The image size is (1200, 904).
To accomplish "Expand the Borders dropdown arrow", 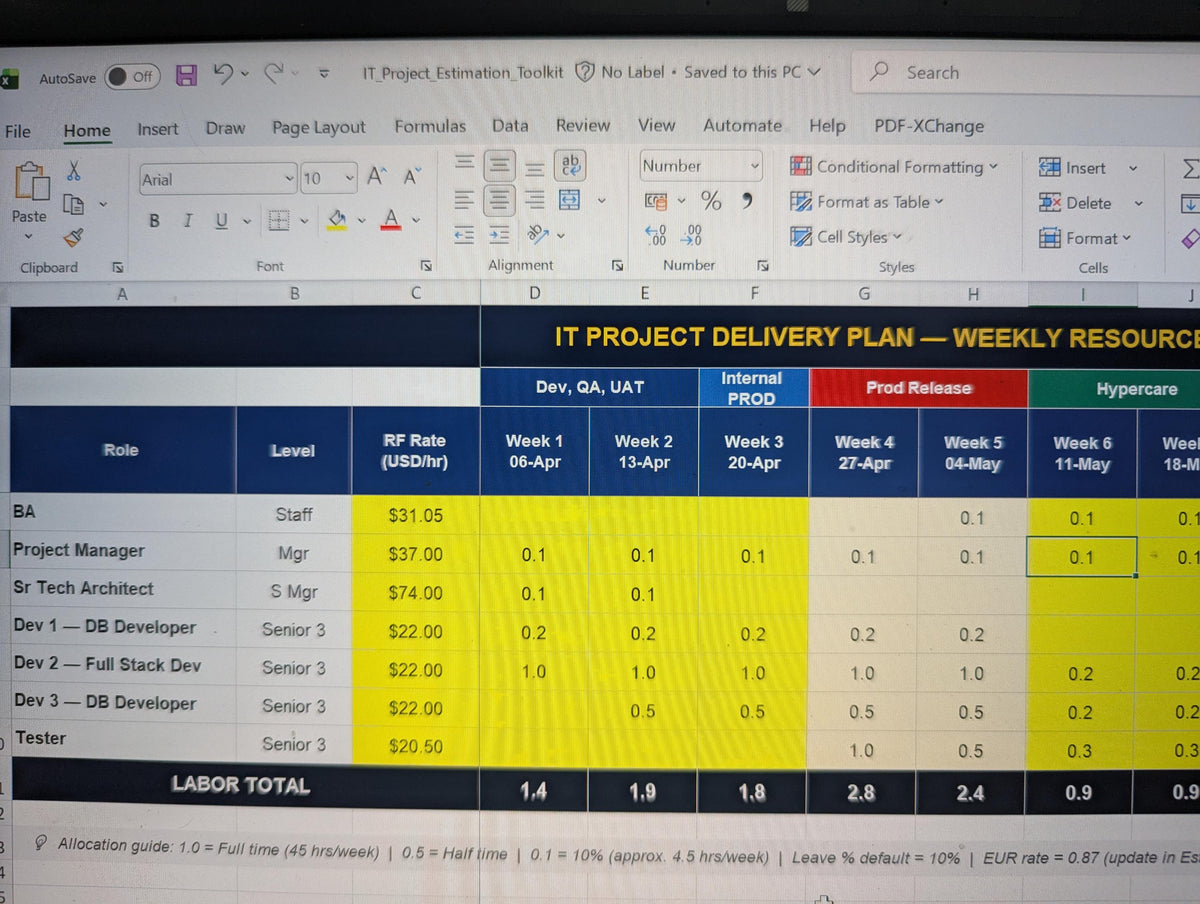I will [x=303, y=220].
